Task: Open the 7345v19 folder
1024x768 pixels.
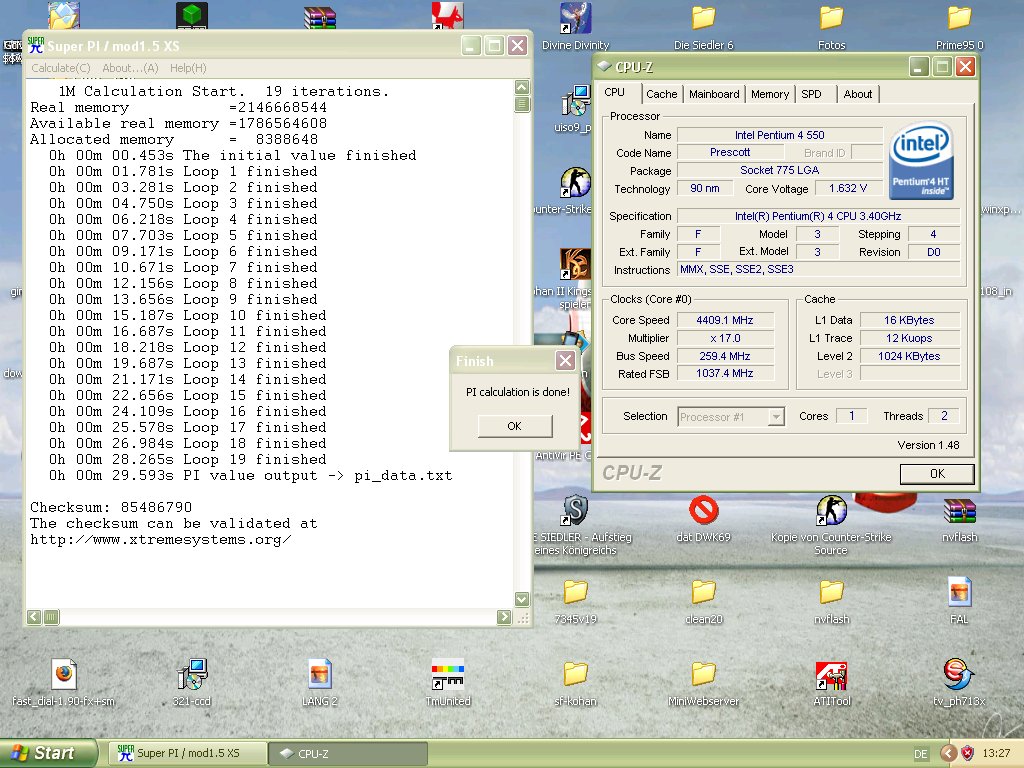Action: (575, 592)
